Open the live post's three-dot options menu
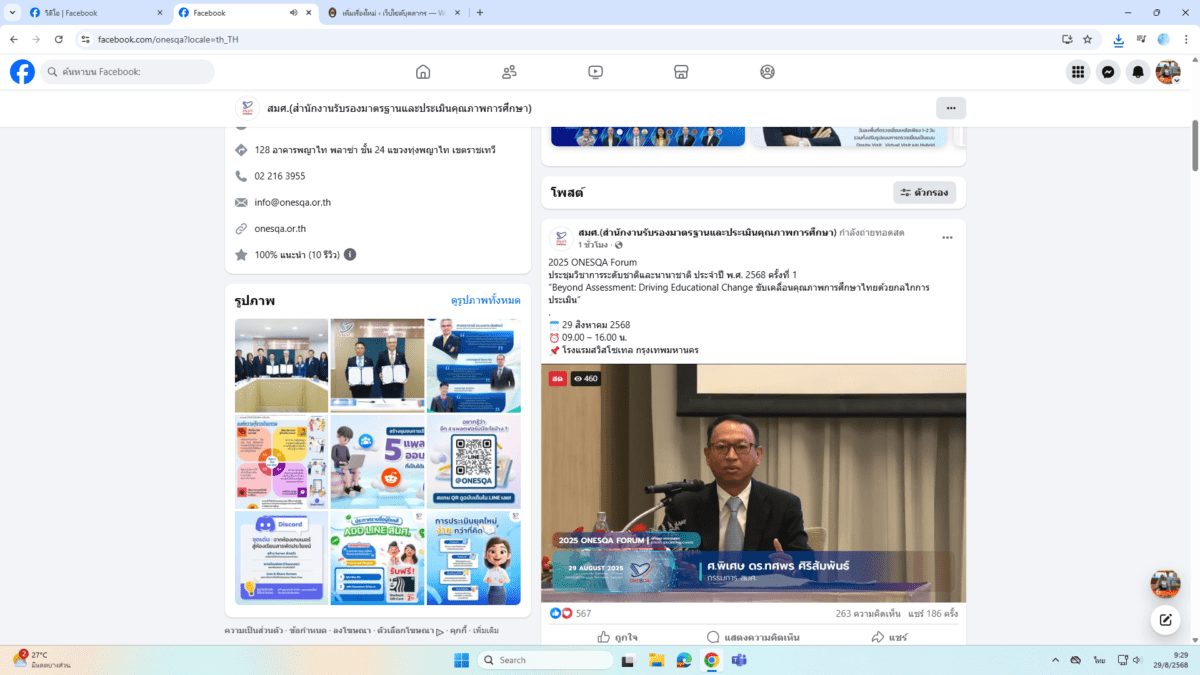The height and width of the screenshot is (675, 1200). pyautogui.click(x=947, y=238)
